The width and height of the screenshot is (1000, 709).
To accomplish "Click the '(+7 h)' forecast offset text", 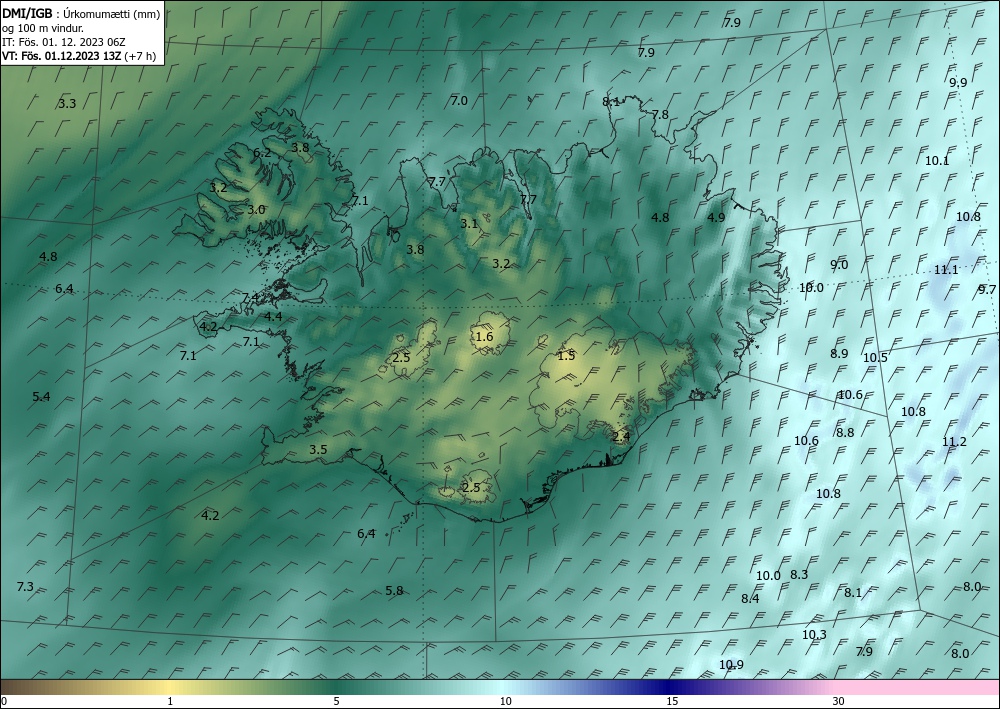I will (140, 55).
